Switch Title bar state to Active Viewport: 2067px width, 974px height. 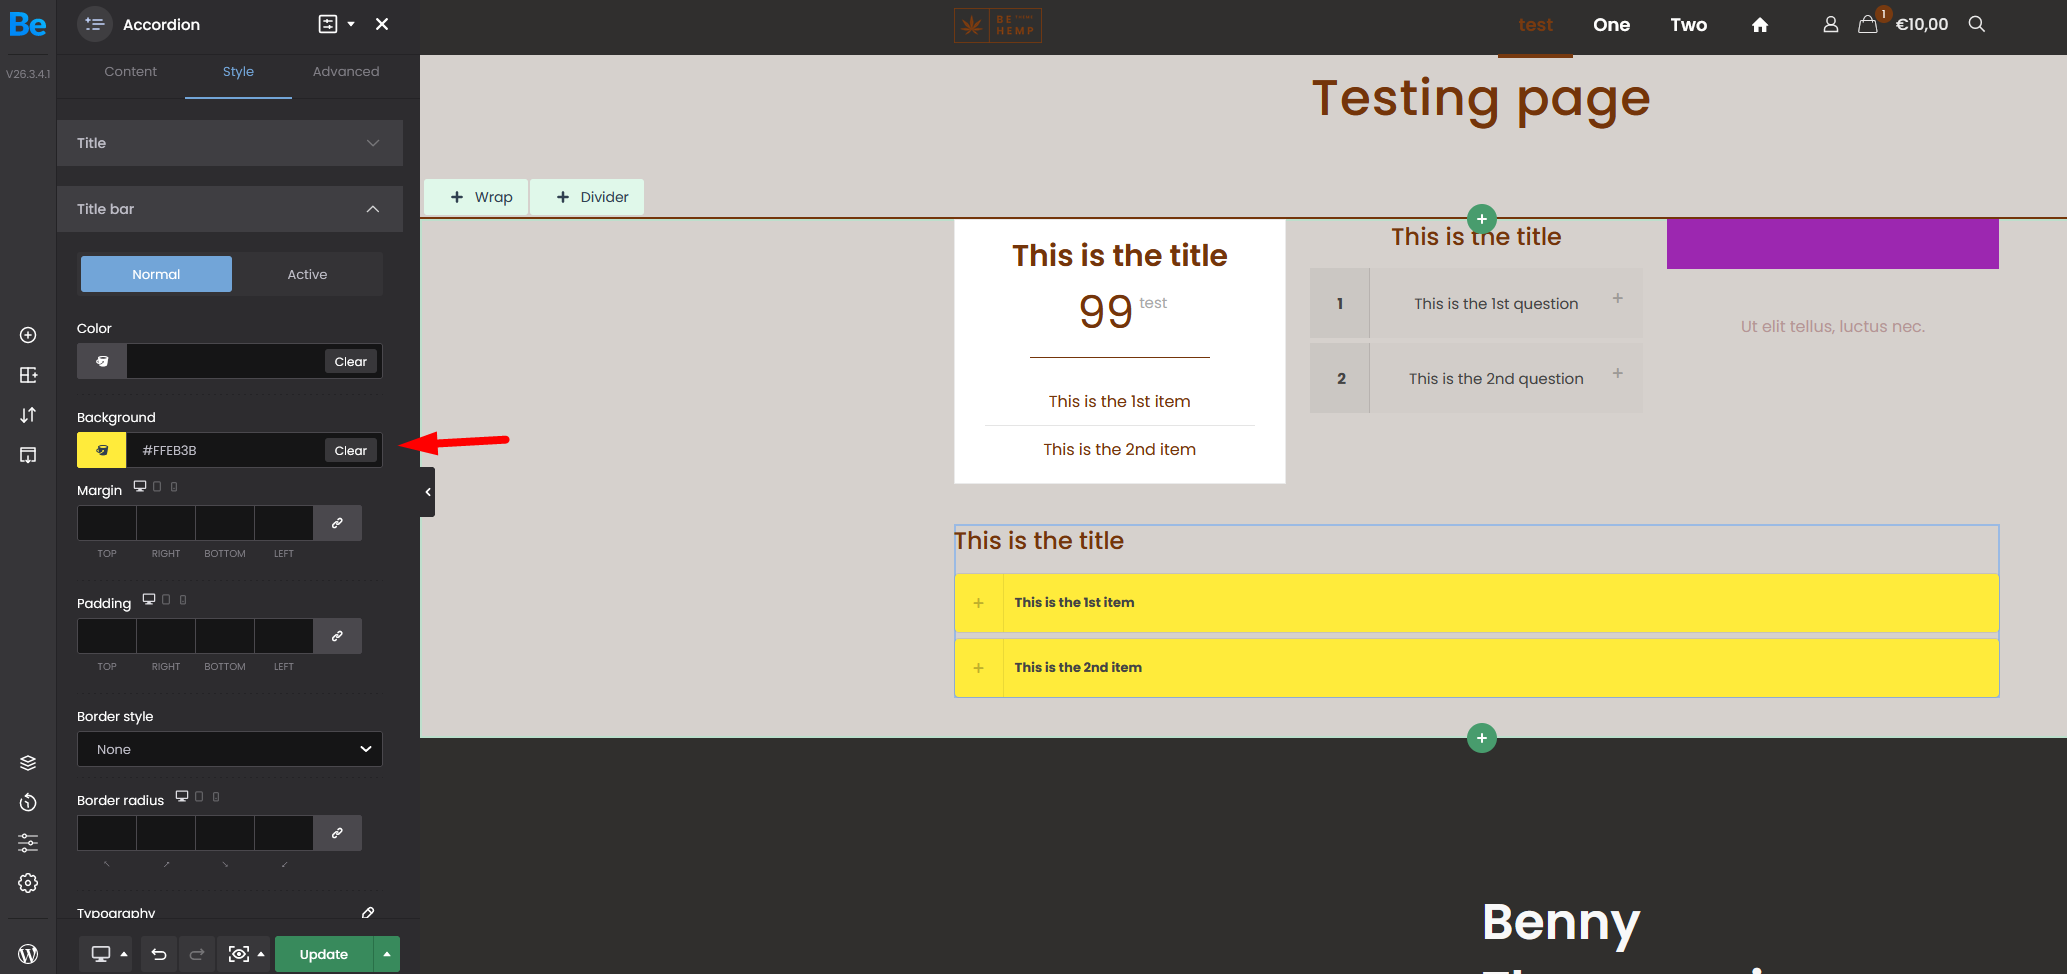(x=307, y=274)
